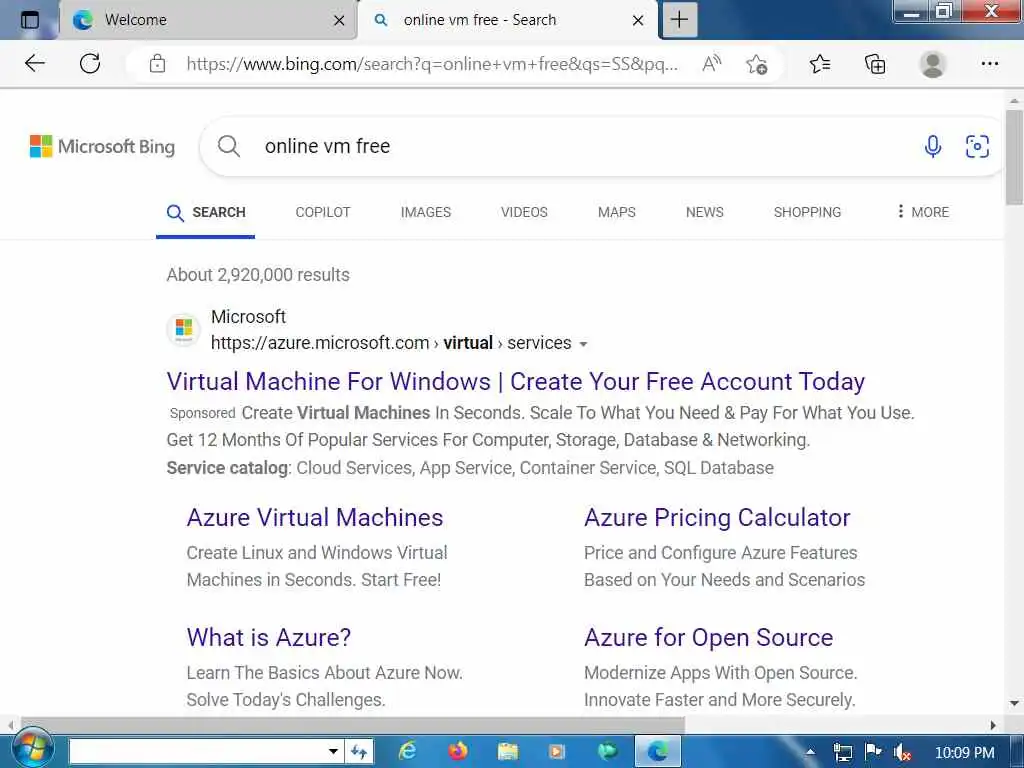Expand dropdown arrow beside azure URL
1024x768 pixels.
(583, 344)
